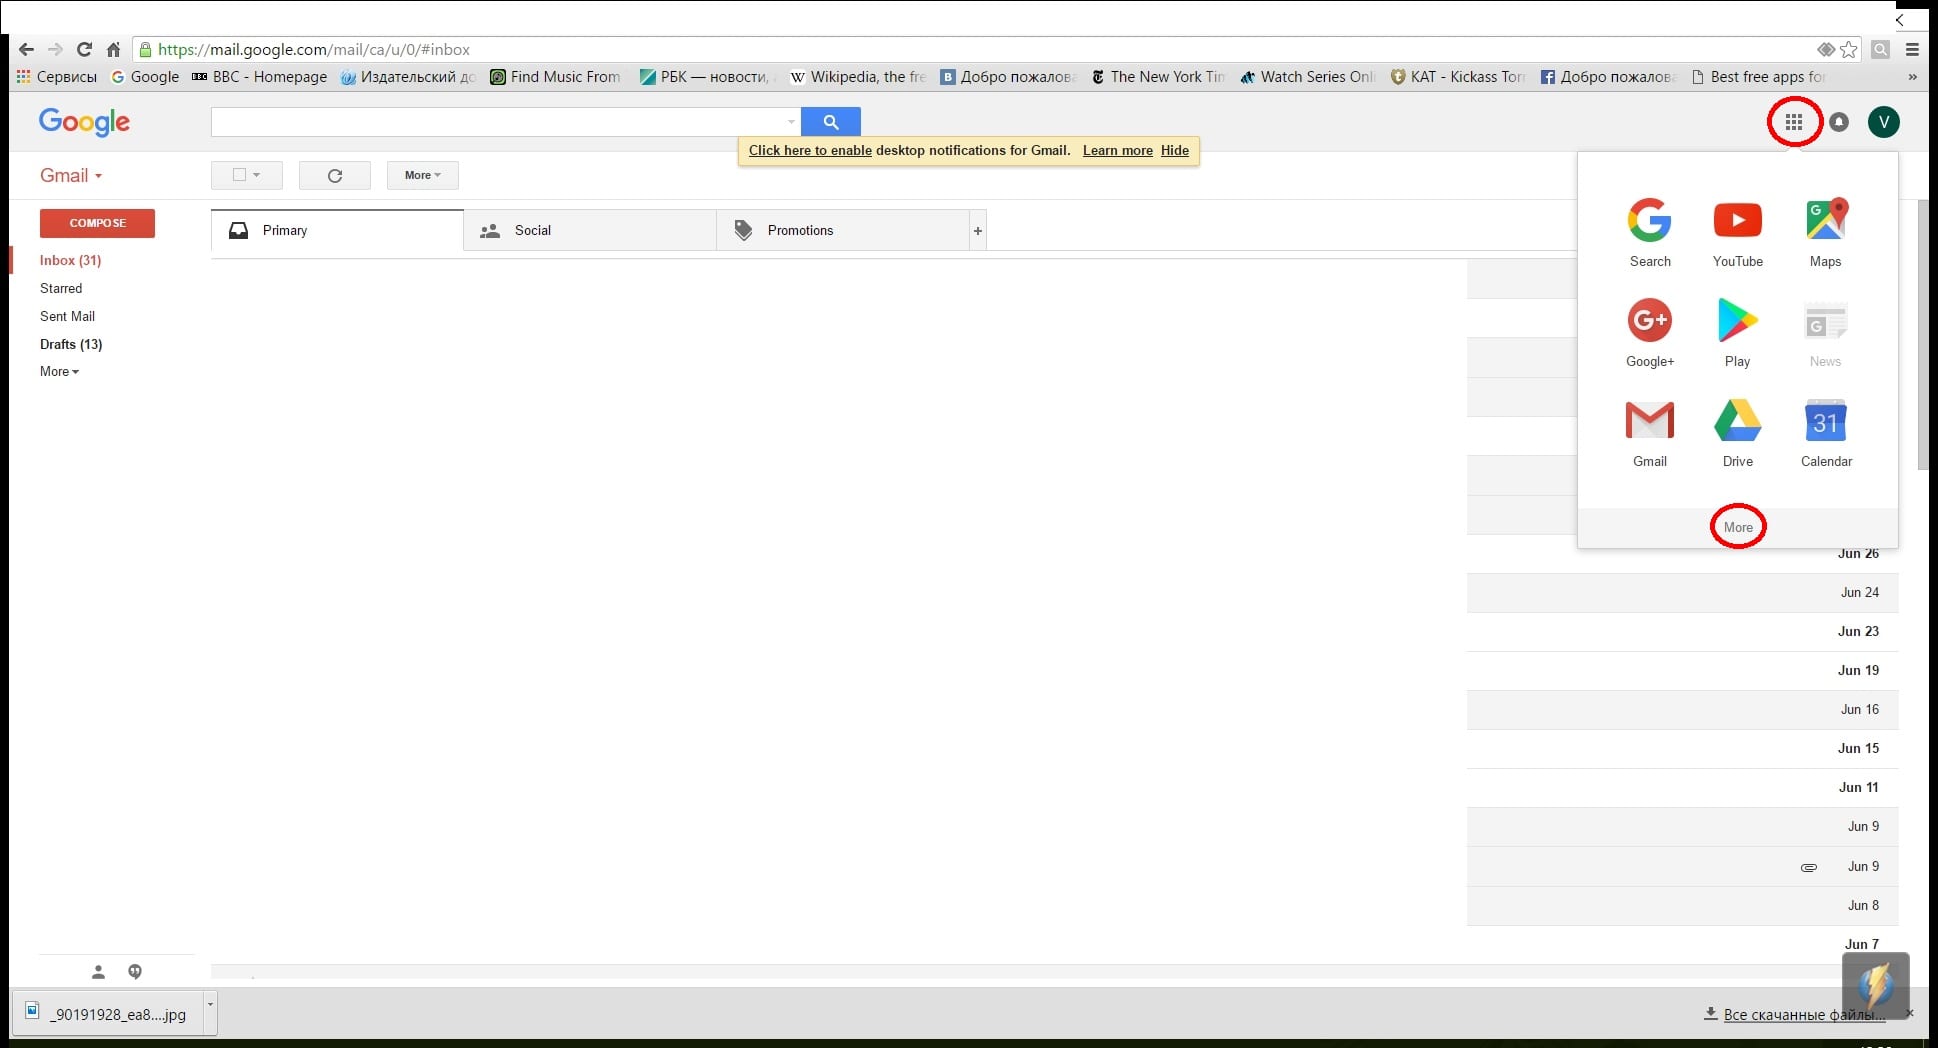Viewport: 1938px width, 1048px height.
Task: Bookmark page with star icon
Action: [1849, 49]
